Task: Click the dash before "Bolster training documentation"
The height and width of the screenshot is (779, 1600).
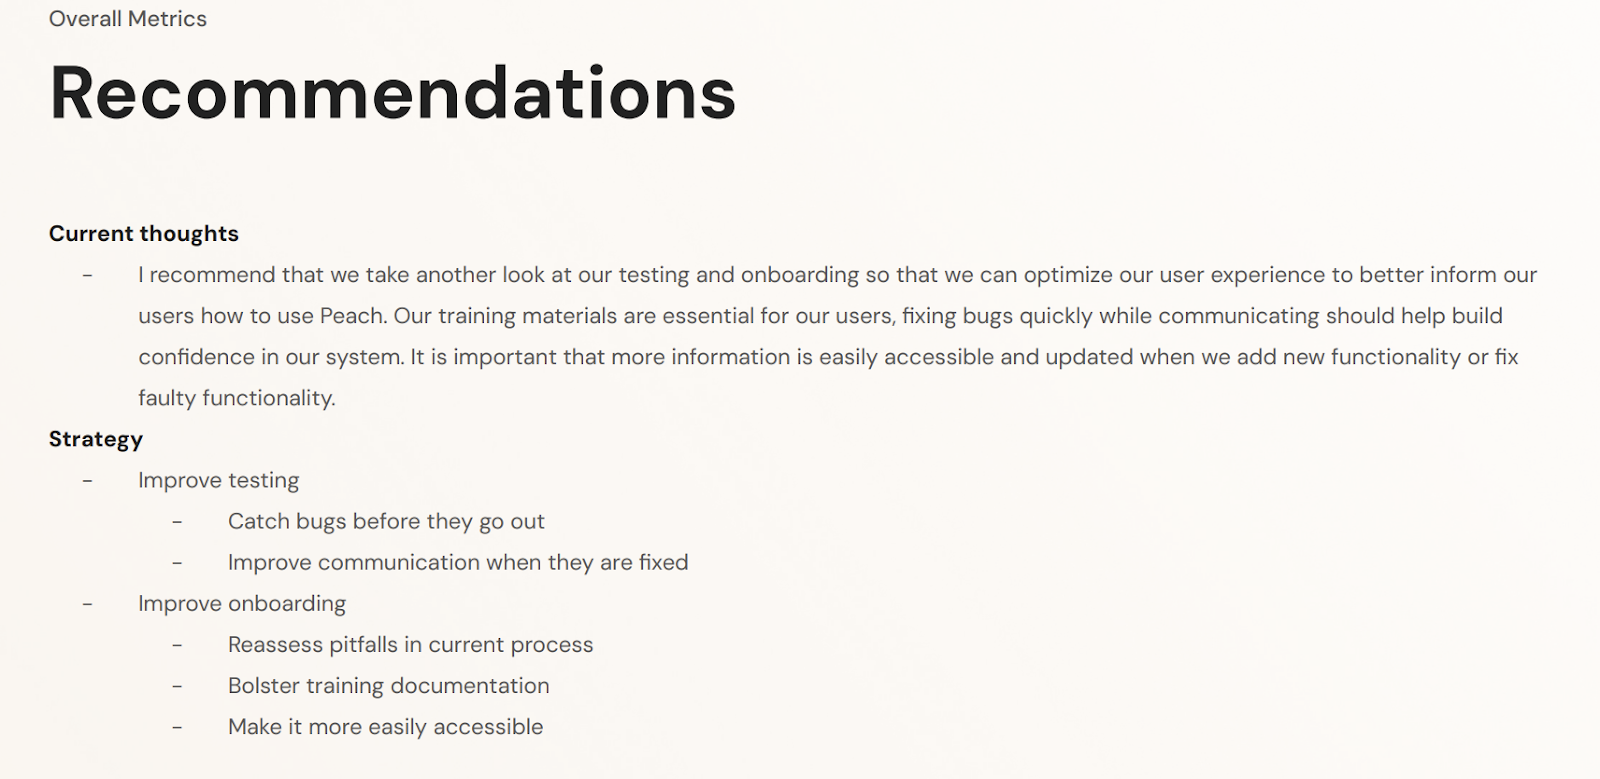Action: click(x=177, y=686)
